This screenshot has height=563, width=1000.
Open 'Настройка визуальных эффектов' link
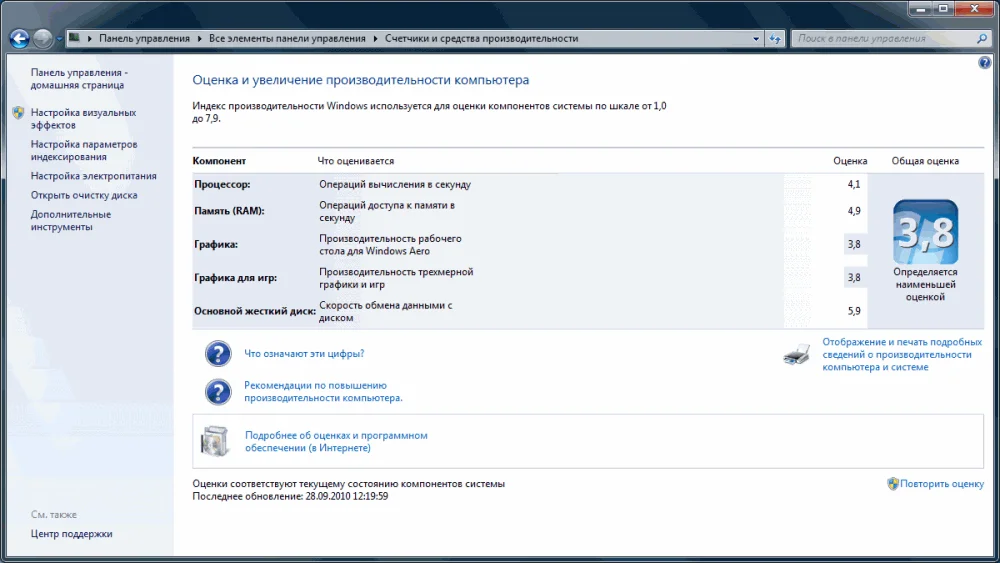click(84, 119)
